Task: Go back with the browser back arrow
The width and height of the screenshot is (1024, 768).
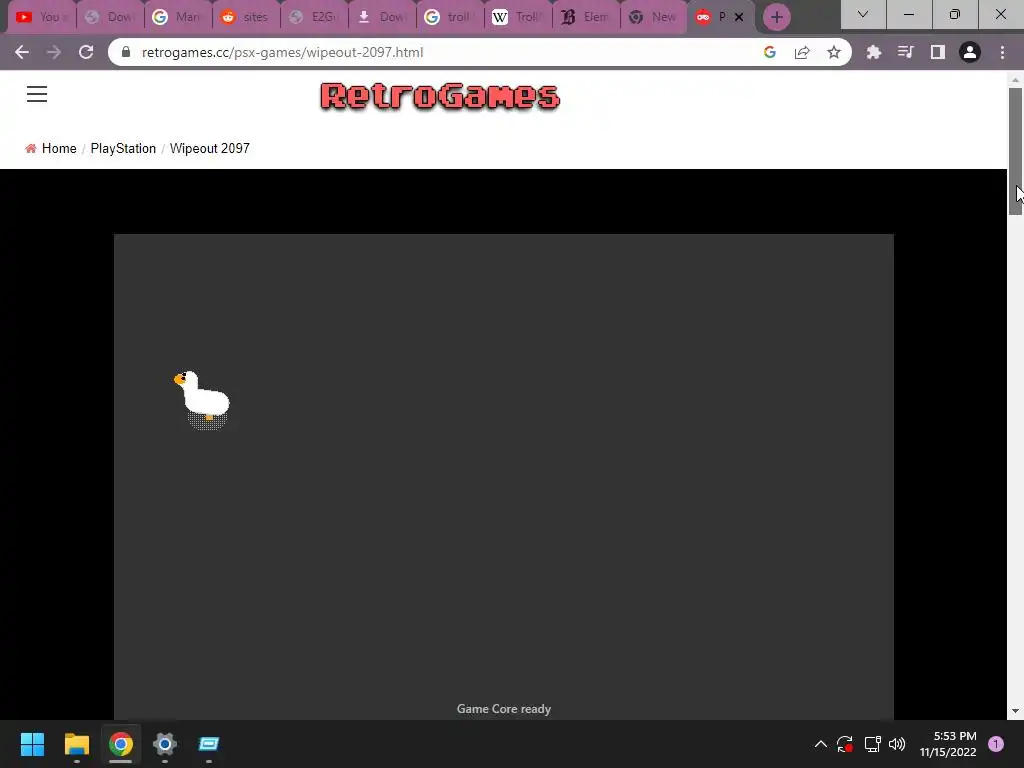Action: click(x=22, y=52)
